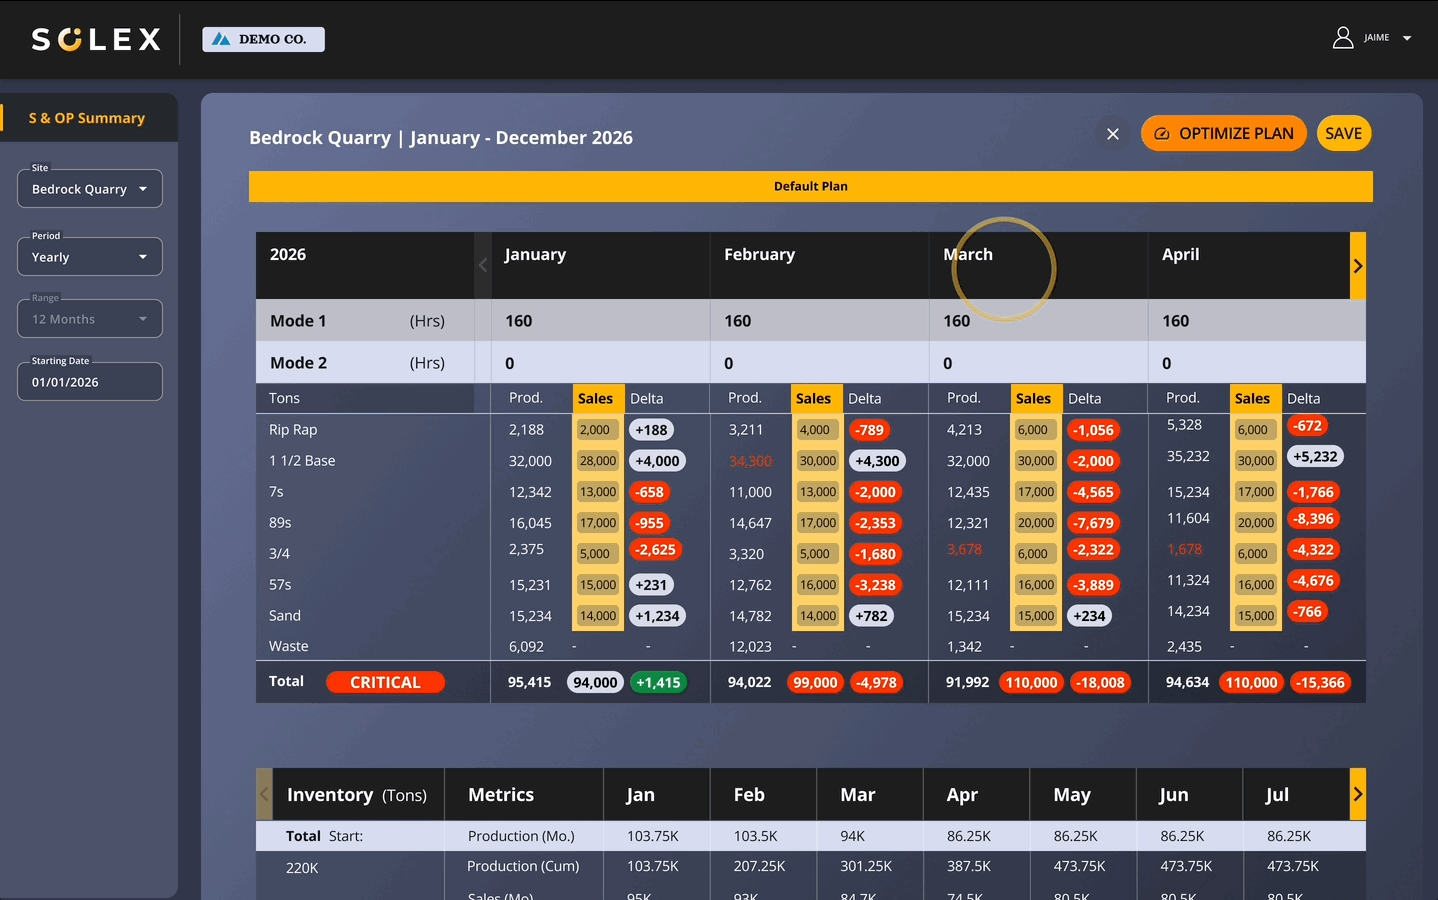Open the user menu arrow next to Jaime
This screenshot has width=1438, height=900.
[x=1407, y=38]
